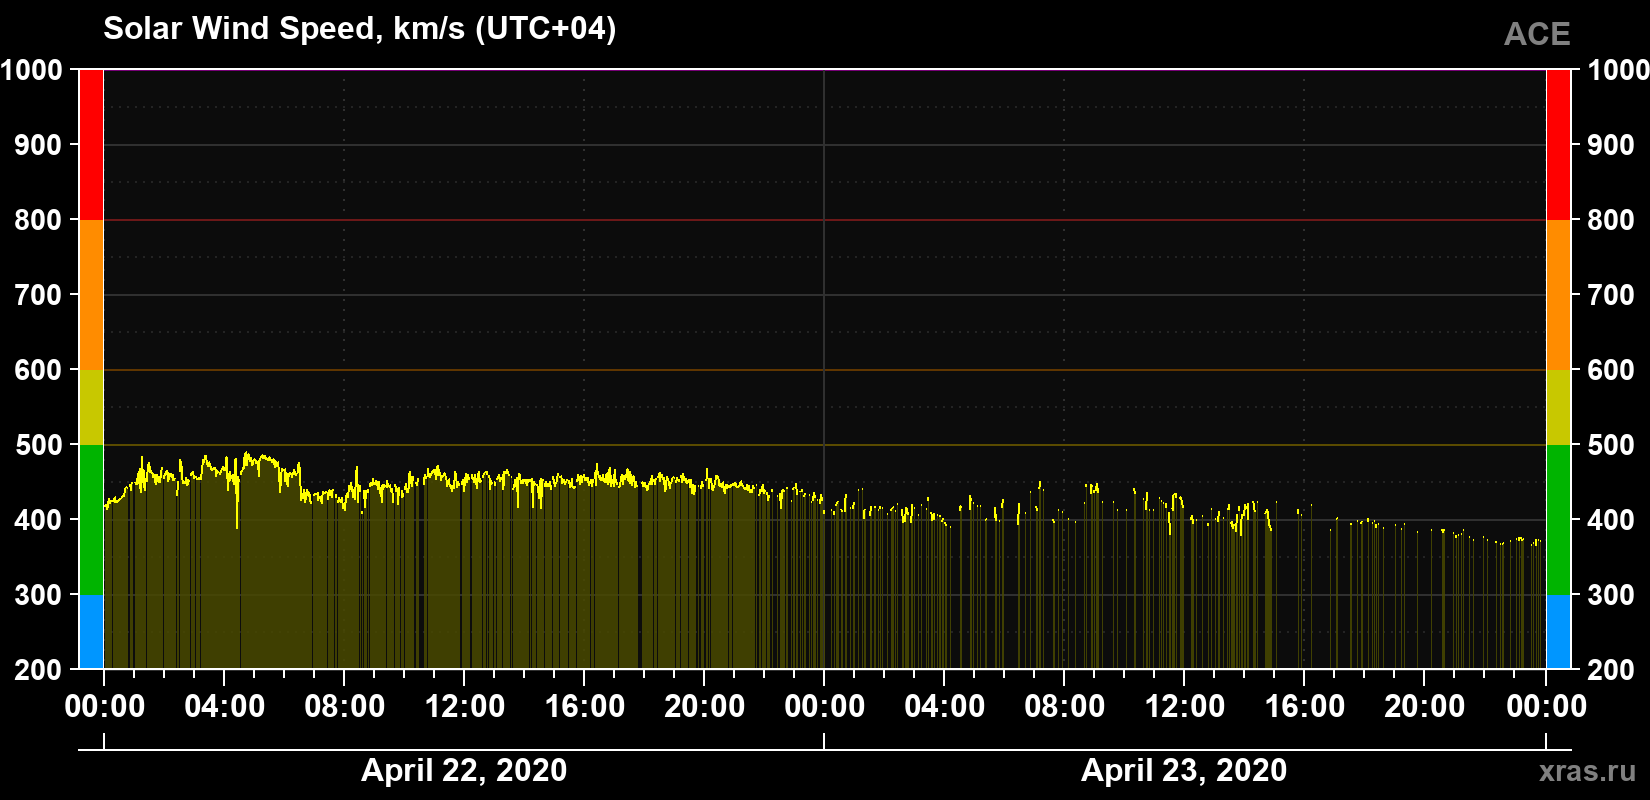Click April 22's '08:00' time label
1650x800 pixels.
344,707
